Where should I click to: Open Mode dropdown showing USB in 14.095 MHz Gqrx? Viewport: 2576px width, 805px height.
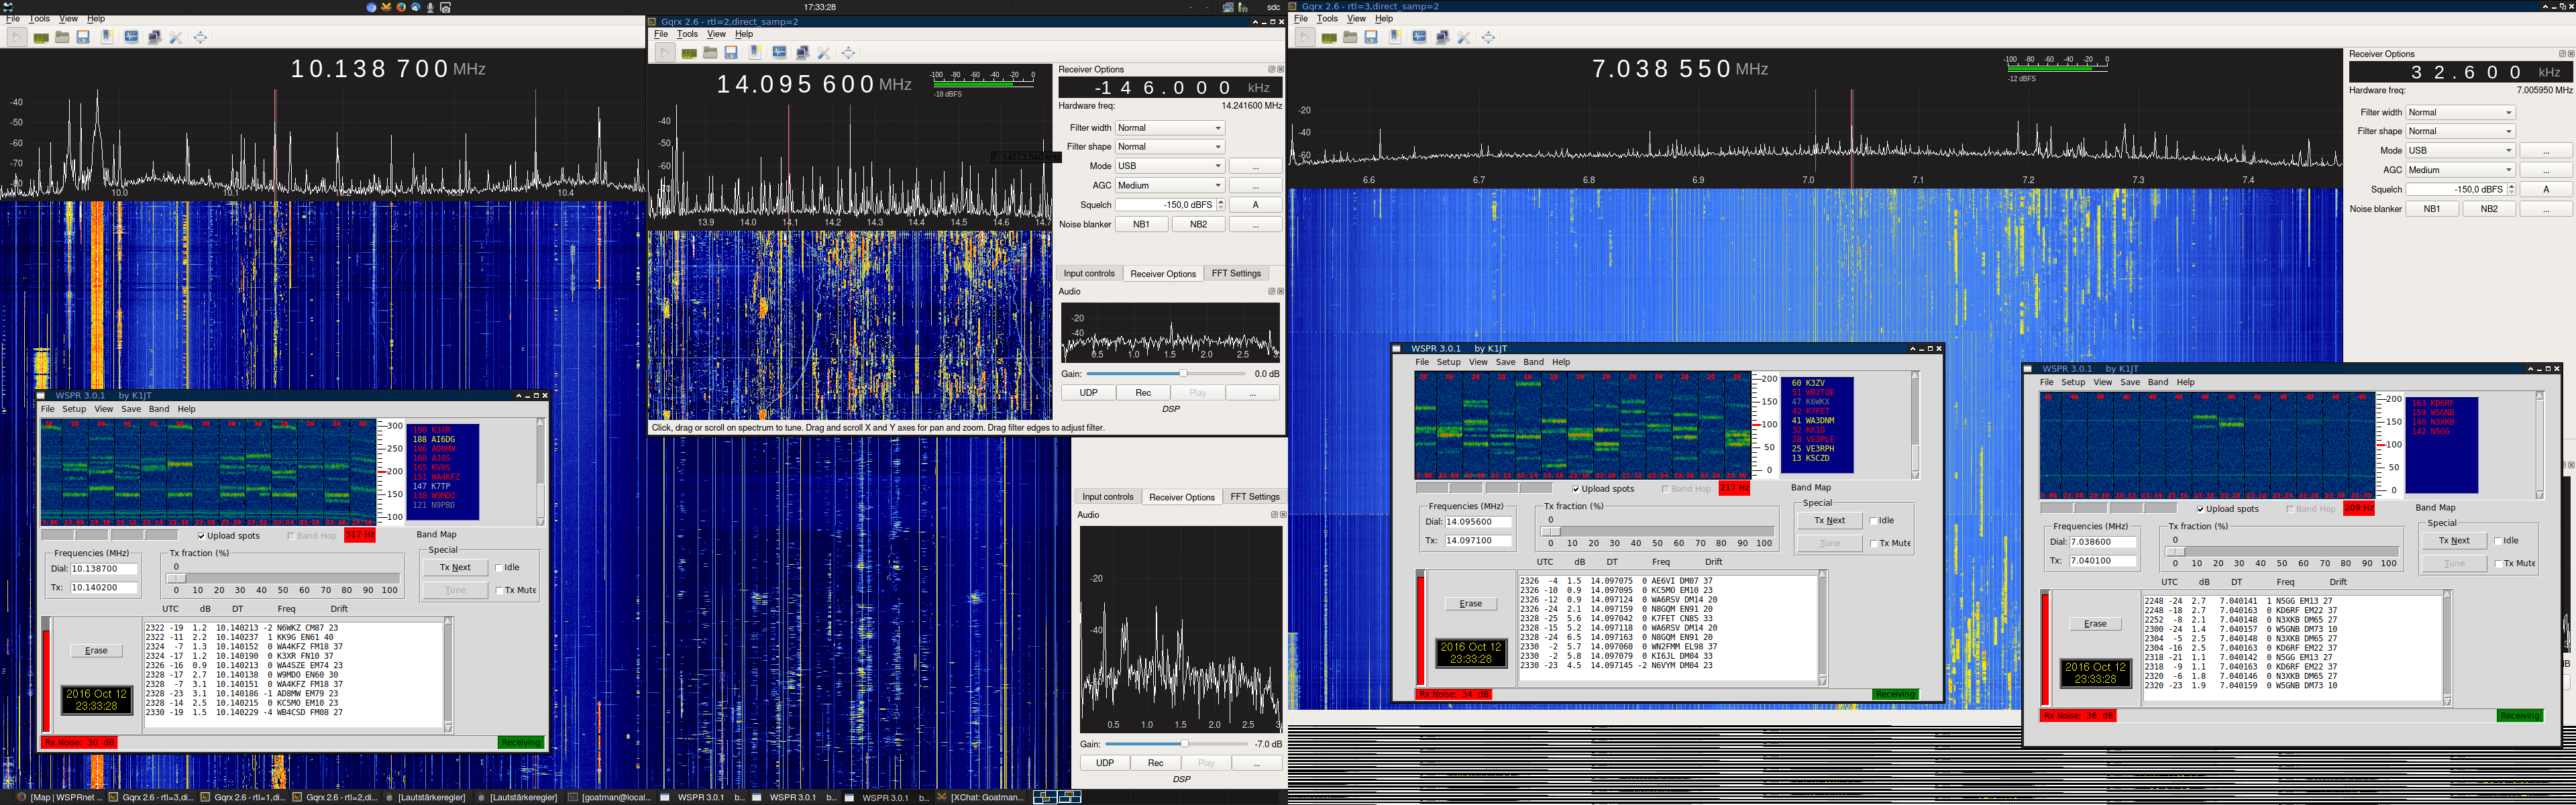pos(1170,166)
